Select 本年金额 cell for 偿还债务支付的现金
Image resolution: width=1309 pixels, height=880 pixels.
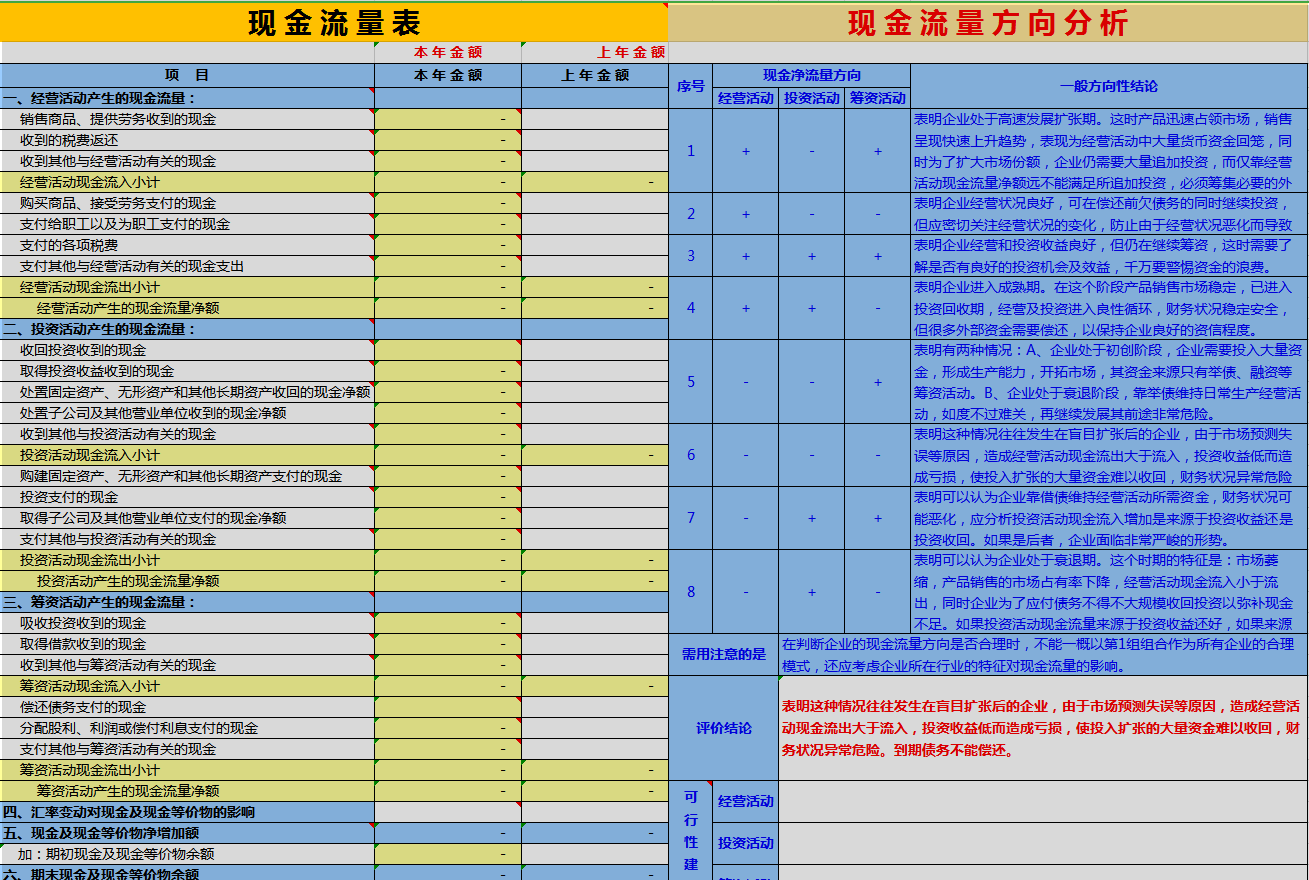[448, 707]
